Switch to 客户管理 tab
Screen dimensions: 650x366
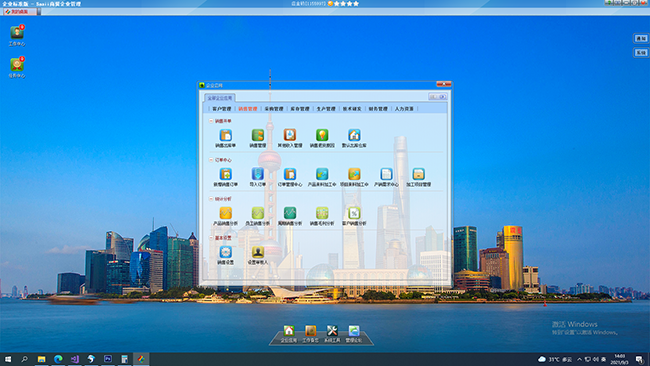222,109
